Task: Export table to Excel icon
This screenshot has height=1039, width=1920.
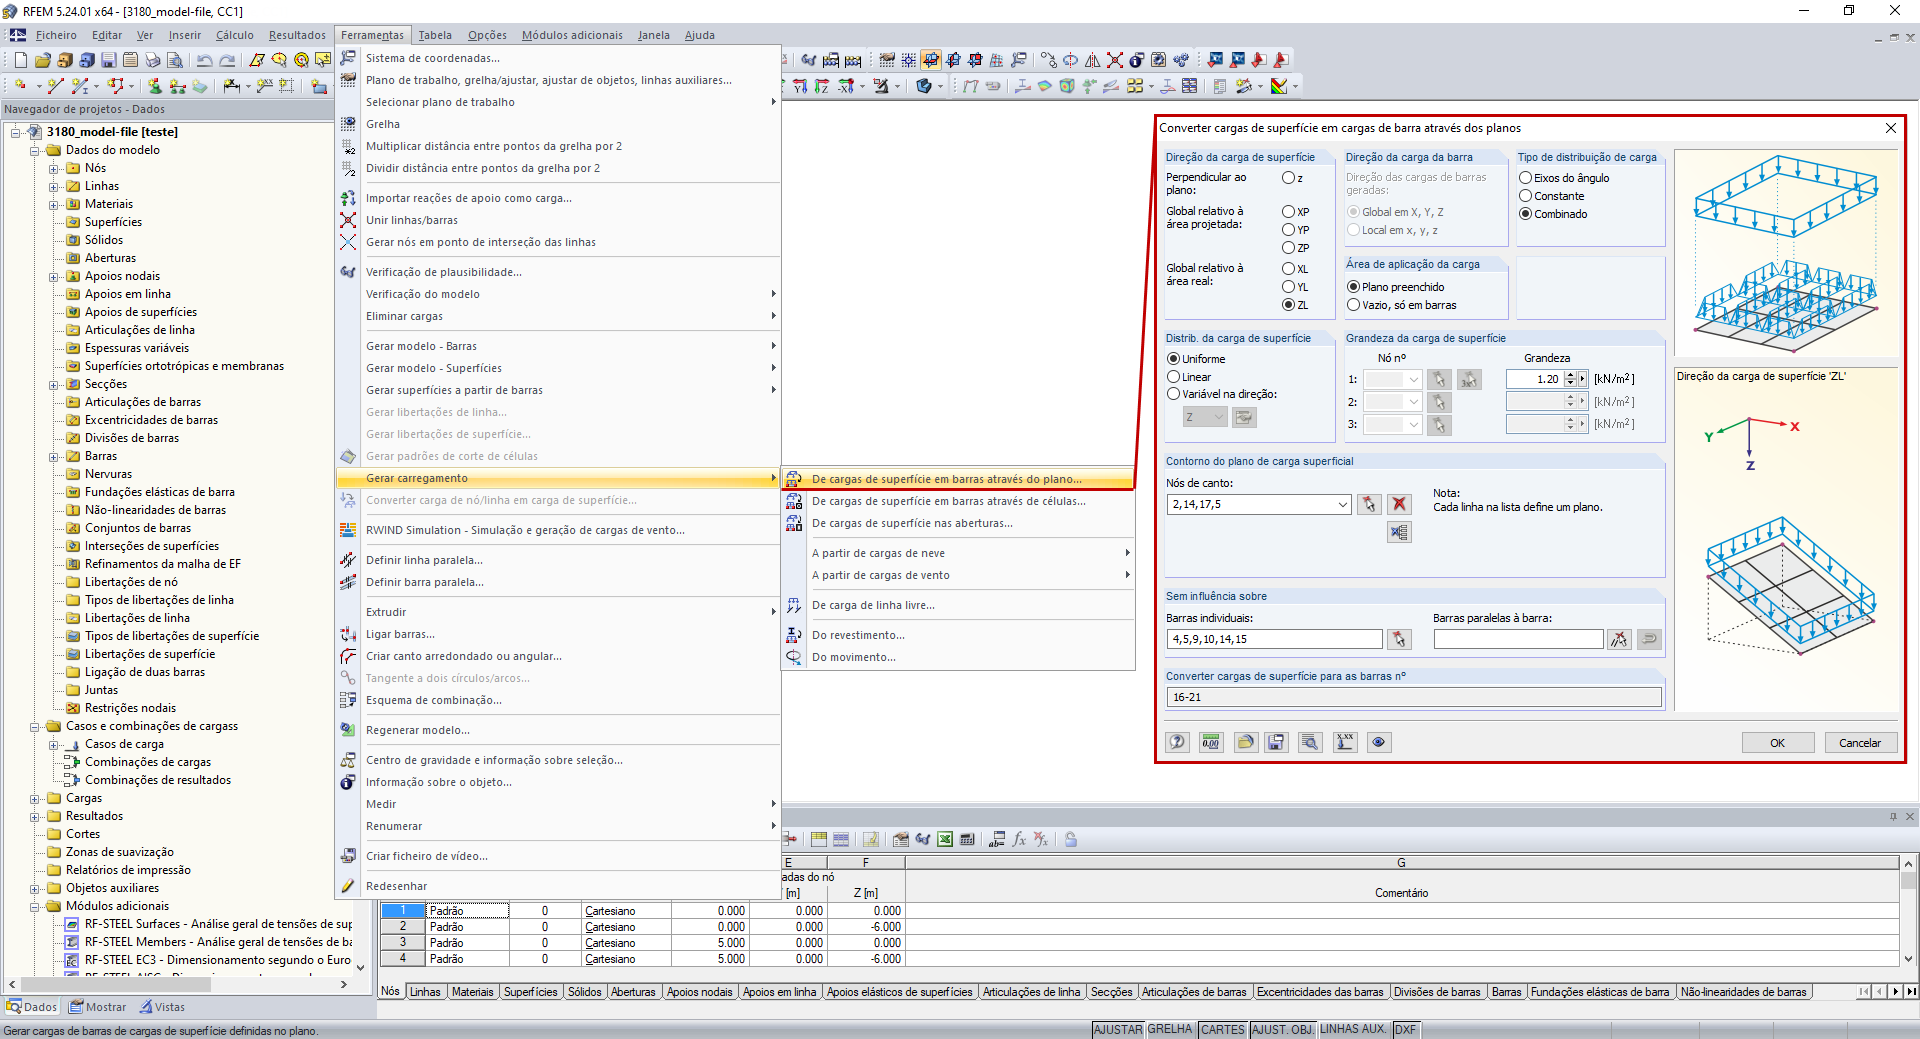Action: point(945,840)
